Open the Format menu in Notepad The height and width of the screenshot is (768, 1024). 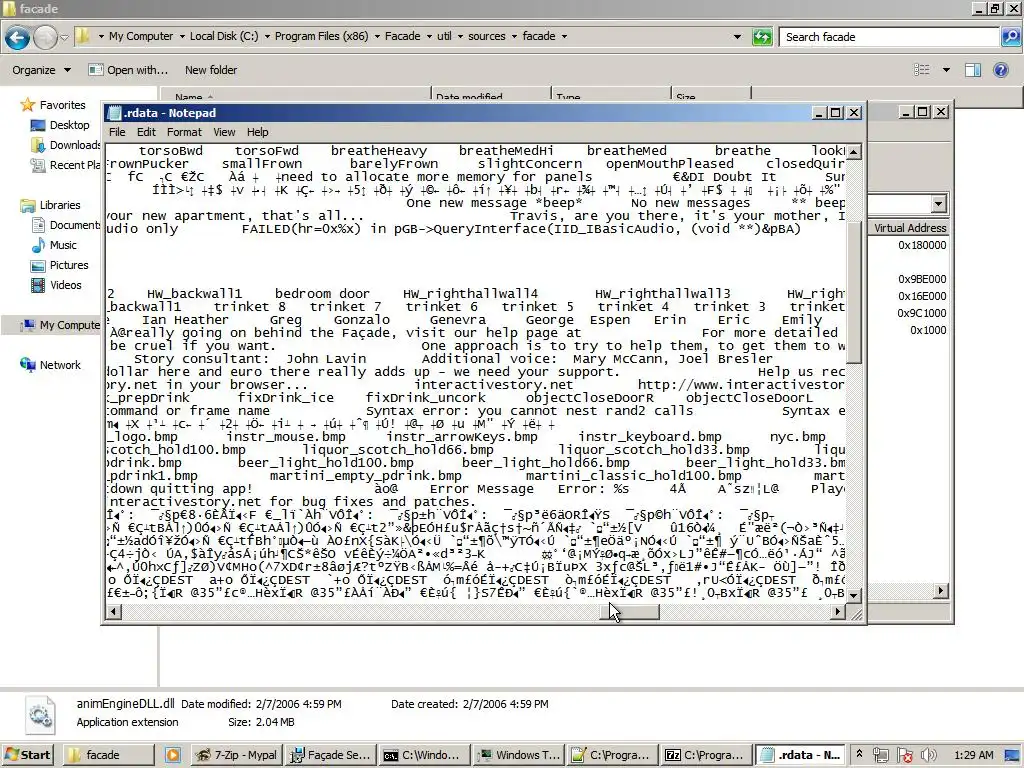tap(184, 132)
